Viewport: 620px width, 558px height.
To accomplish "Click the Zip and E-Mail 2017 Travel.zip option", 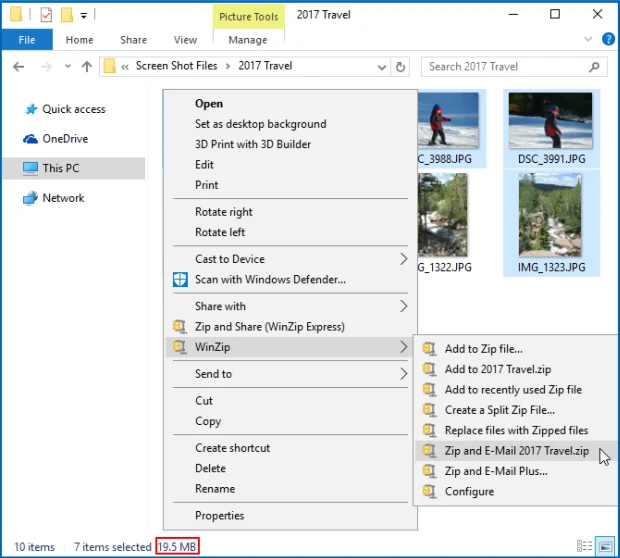I will tap(516, 451).
